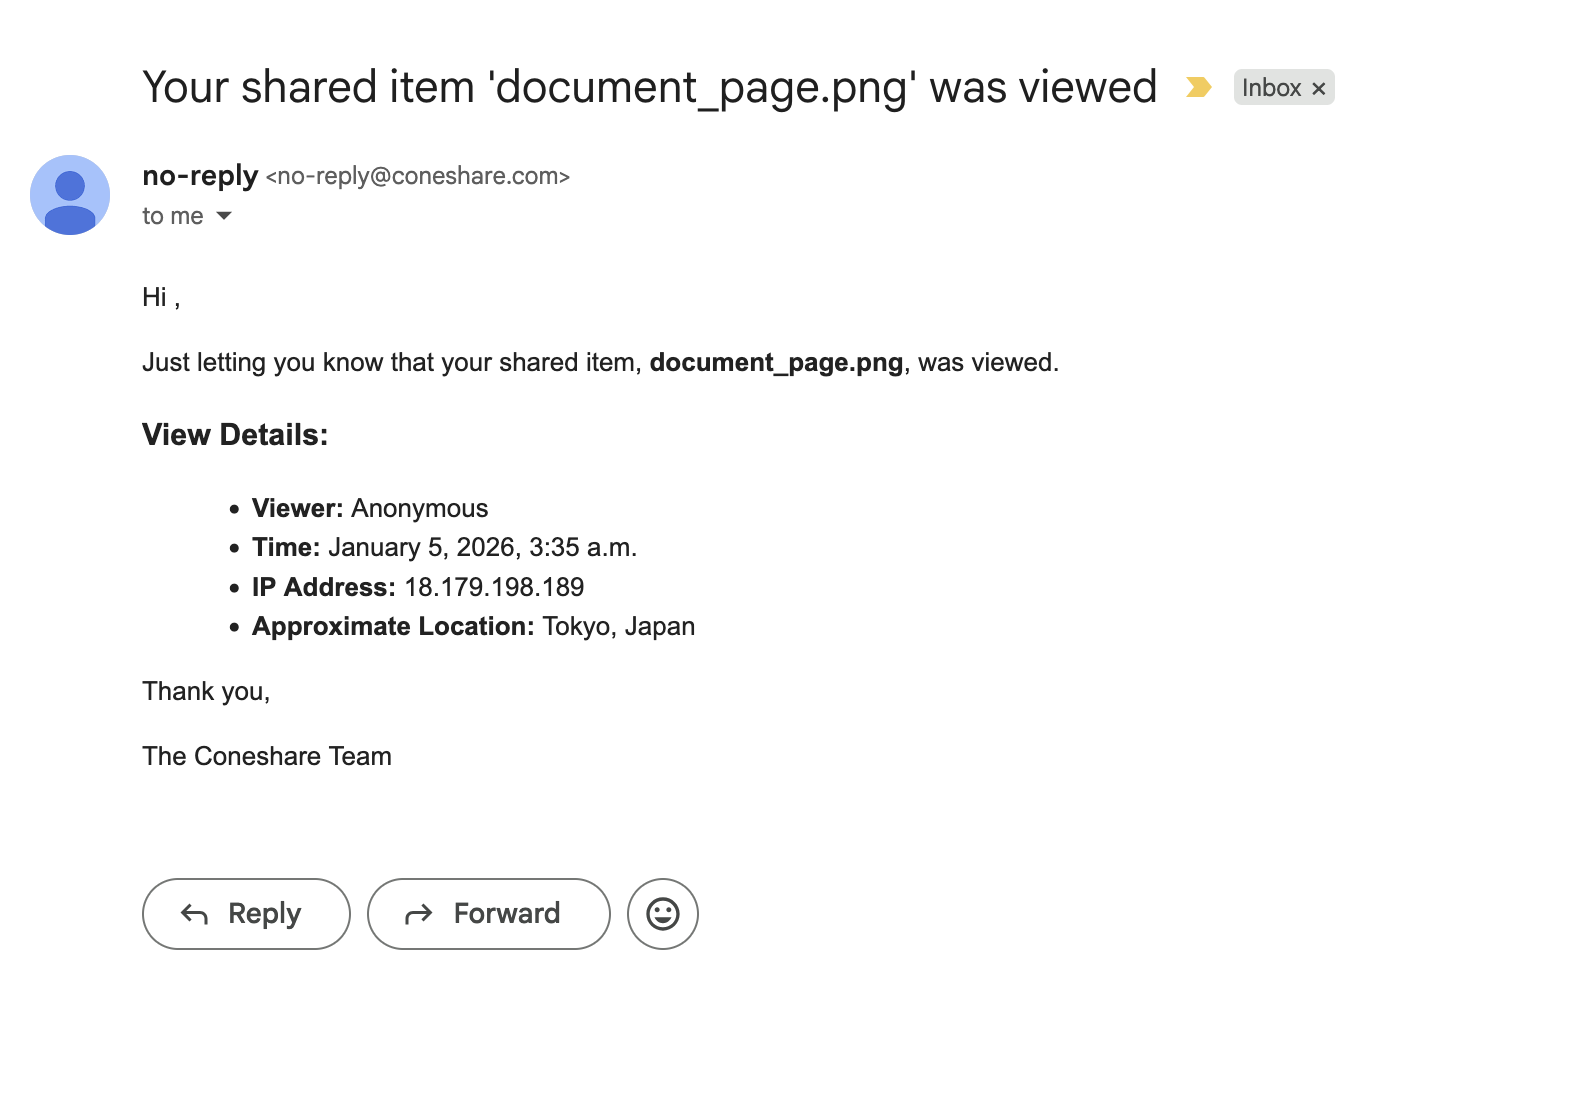Open the sender's profile avatar

[x=70, y=195]
